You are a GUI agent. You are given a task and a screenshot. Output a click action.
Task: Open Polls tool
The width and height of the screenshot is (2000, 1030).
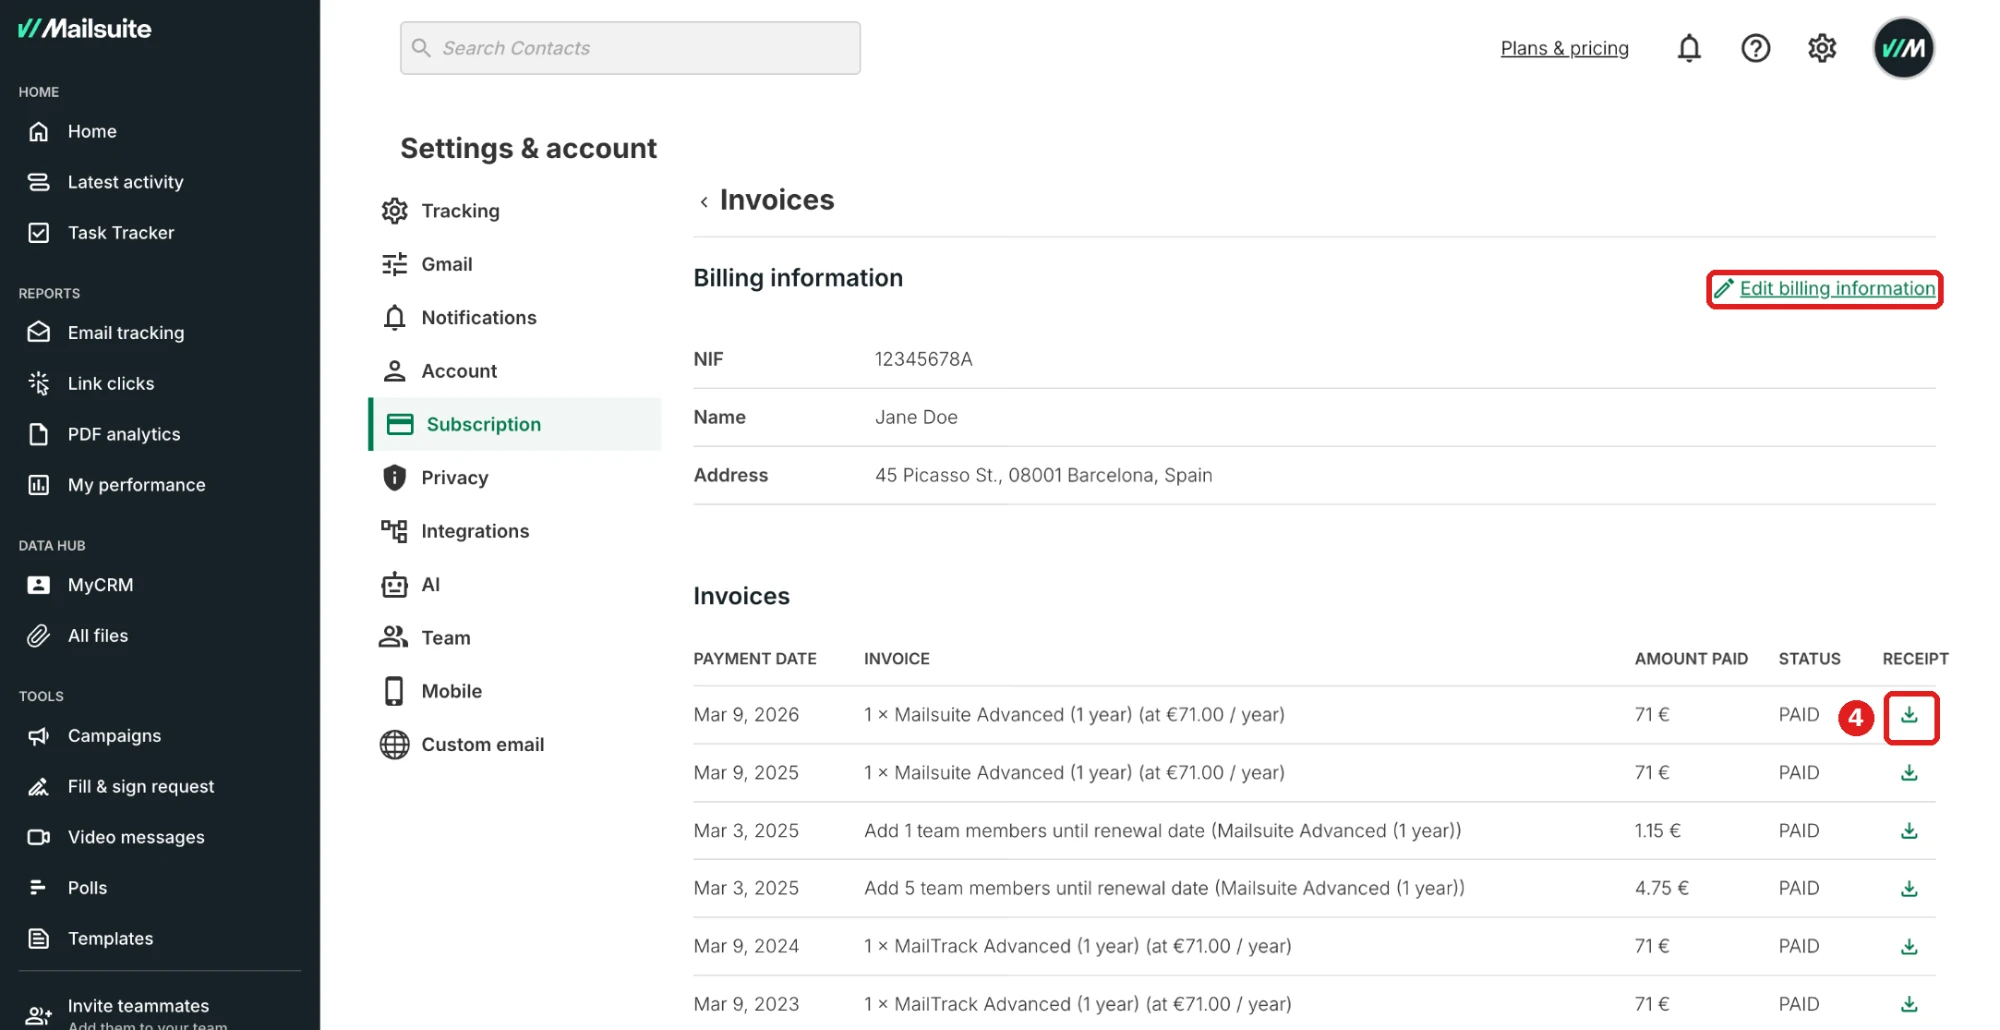click(67, 888)
